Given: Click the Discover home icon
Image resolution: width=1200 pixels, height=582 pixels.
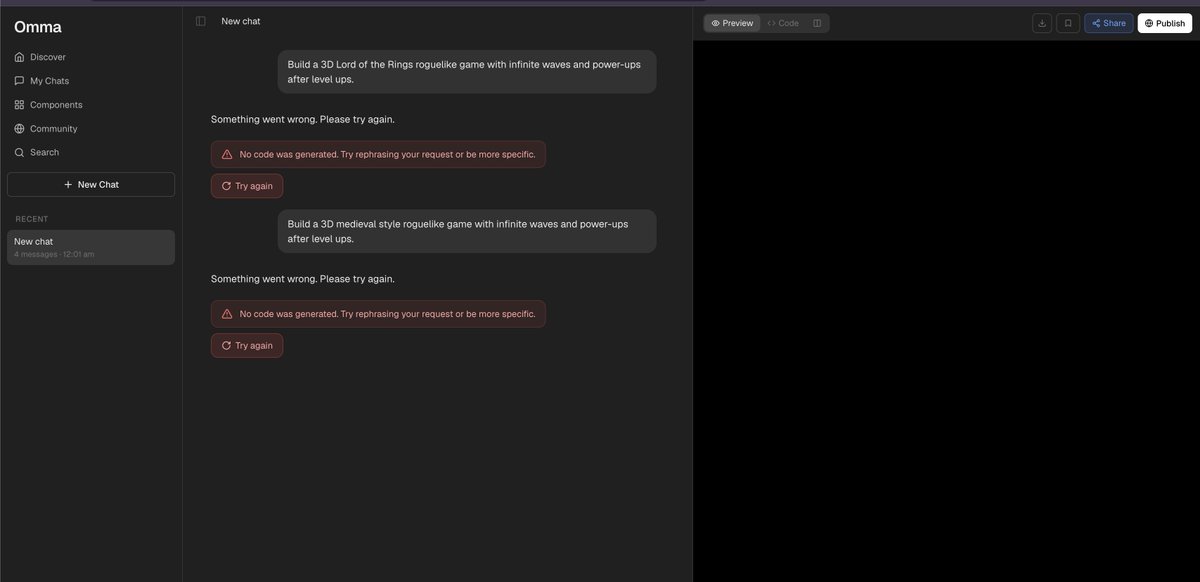Looking at the screenshot, I should click(x=19, y=57).
